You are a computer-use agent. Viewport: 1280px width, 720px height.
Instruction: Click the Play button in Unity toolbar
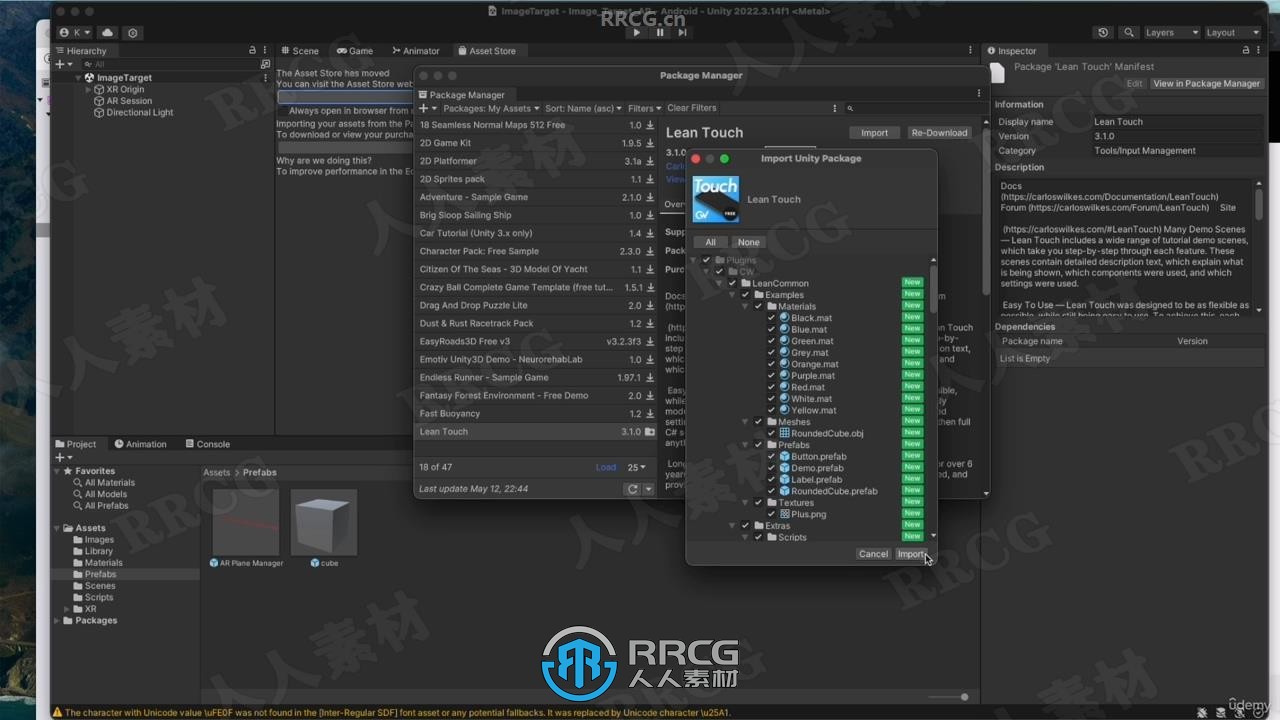(637, 33)
